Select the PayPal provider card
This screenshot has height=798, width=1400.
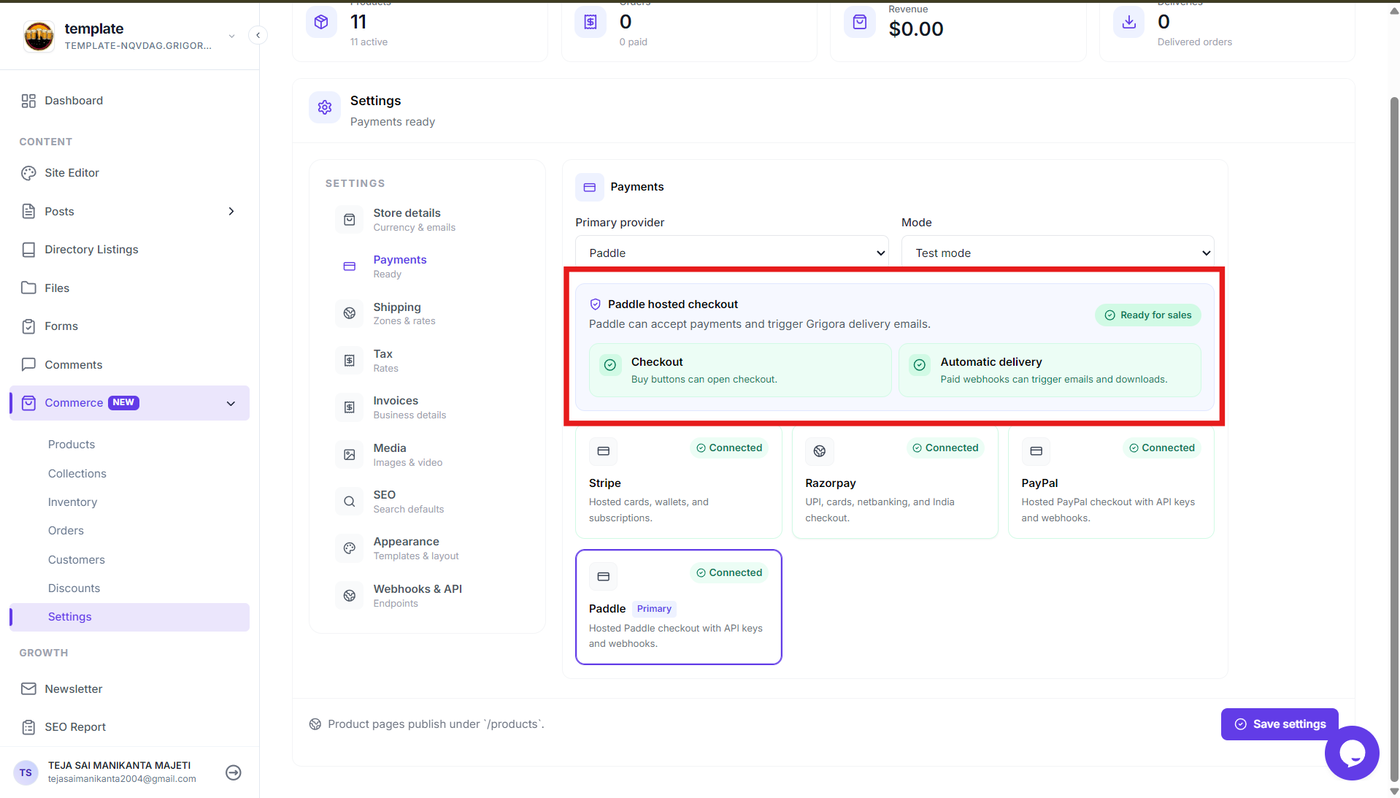(1111, 482)
